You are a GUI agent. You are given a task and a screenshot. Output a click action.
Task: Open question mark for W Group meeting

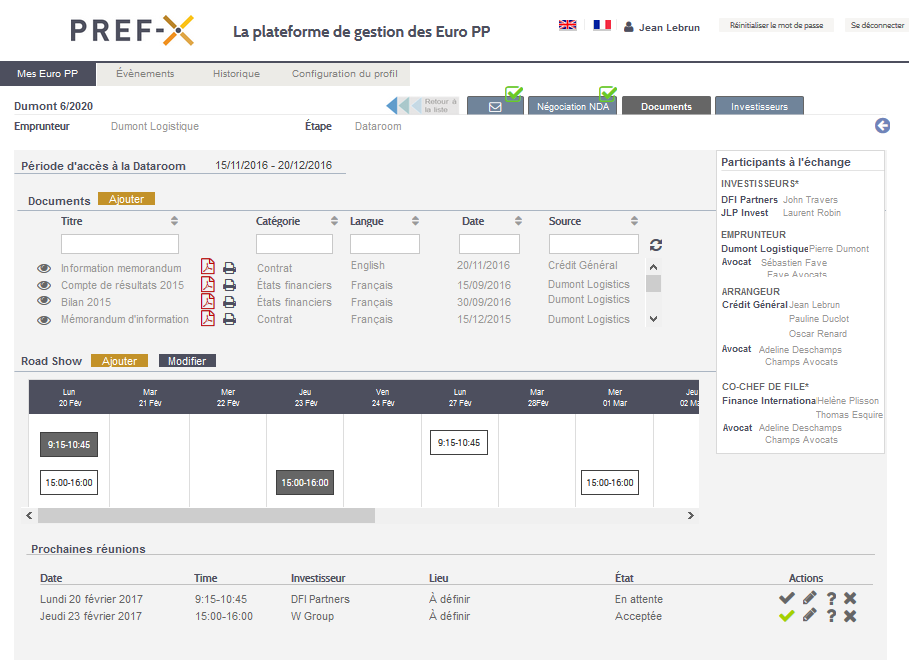831,616
